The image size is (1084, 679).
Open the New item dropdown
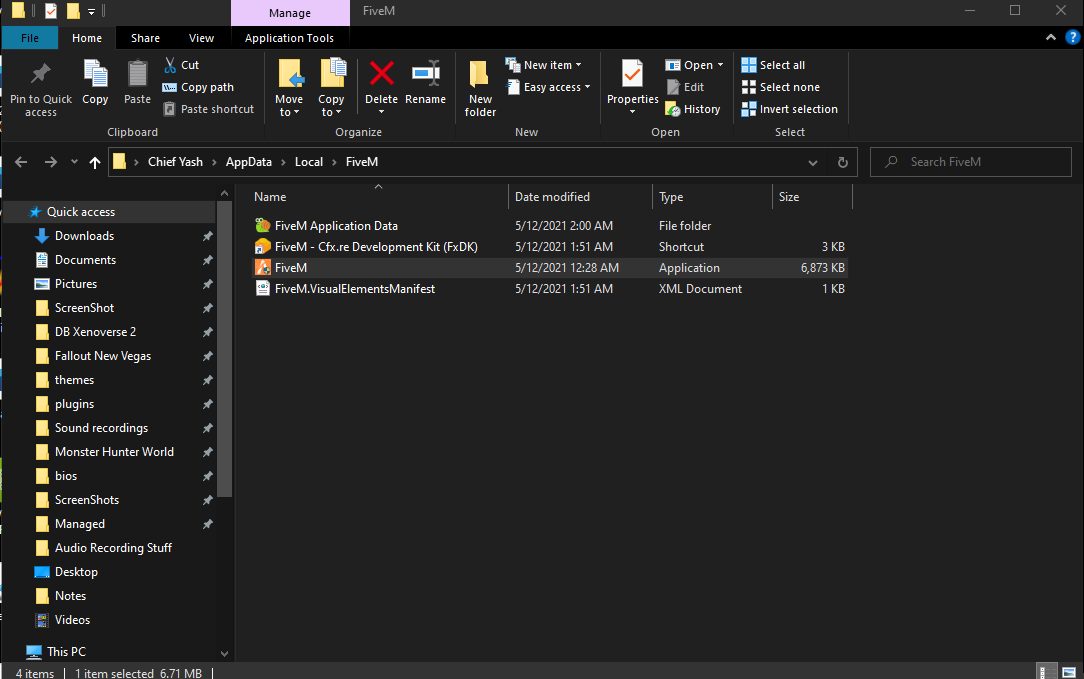(543, 65)
